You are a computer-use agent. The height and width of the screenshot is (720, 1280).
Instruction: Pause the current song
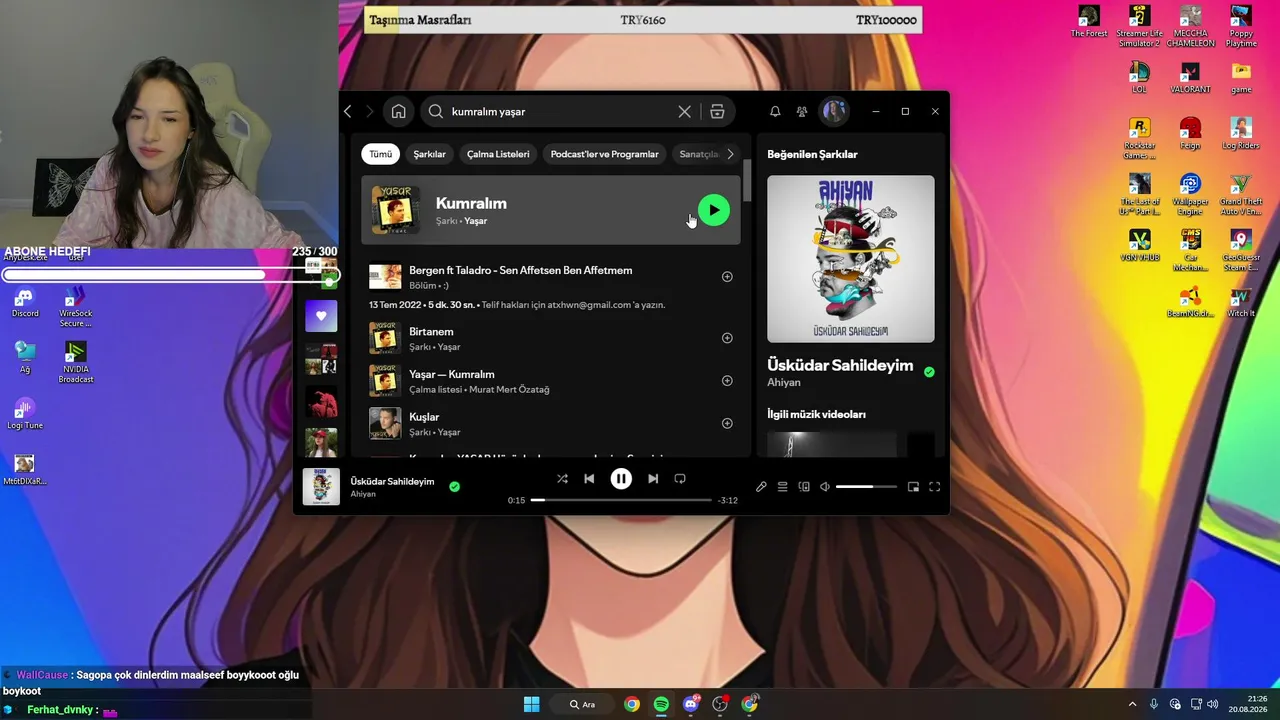click(x=621, y=479)
